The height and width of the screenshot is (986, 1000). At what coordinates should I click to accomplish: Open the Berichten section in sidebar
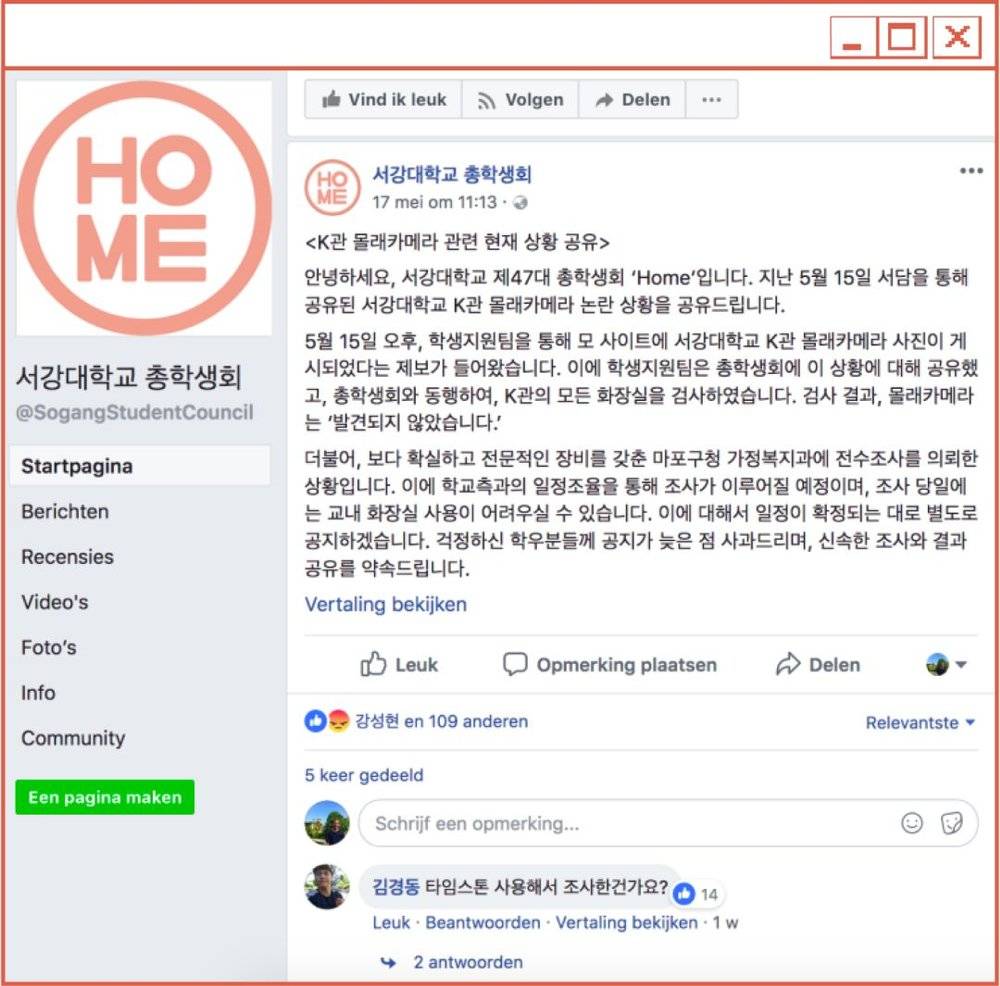click(x=65, y=511)
